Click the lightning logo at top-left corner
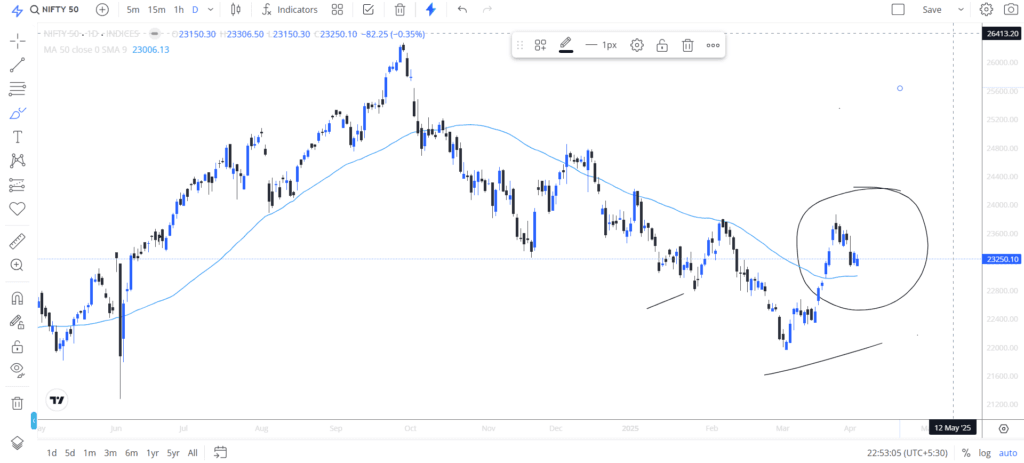The height and width of the screenshot is (463, 1024). pos(18,10)
